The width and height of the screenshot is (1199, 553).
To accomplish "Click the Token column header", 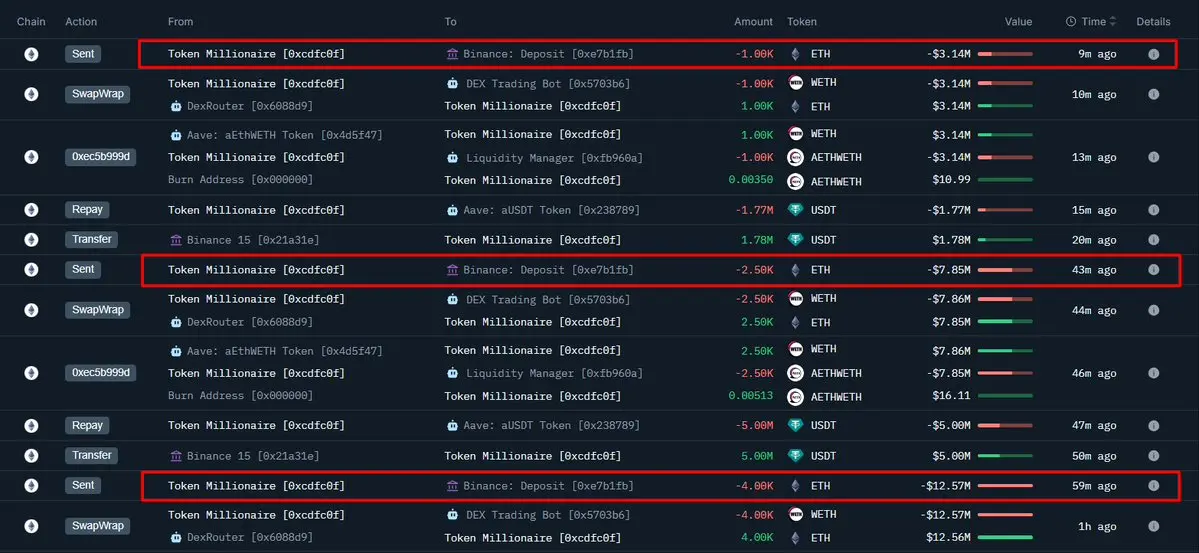I will [x=802, y=22].
